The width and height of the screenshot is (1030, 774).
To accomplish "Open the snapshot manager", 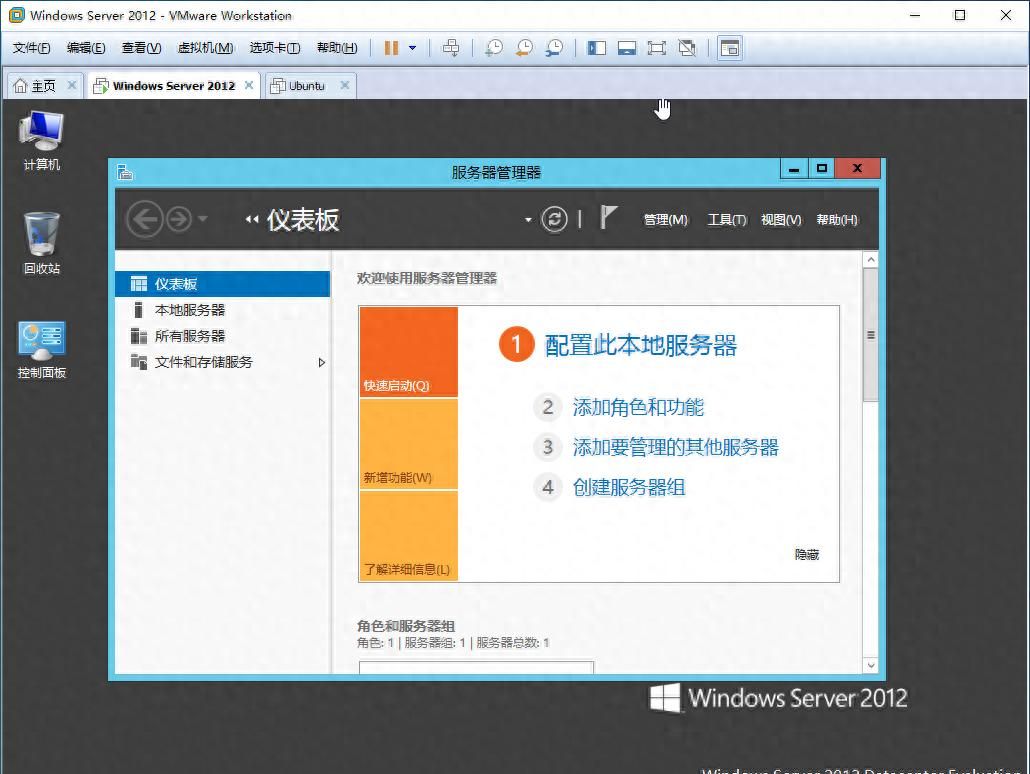I will [x=554, y=47].
